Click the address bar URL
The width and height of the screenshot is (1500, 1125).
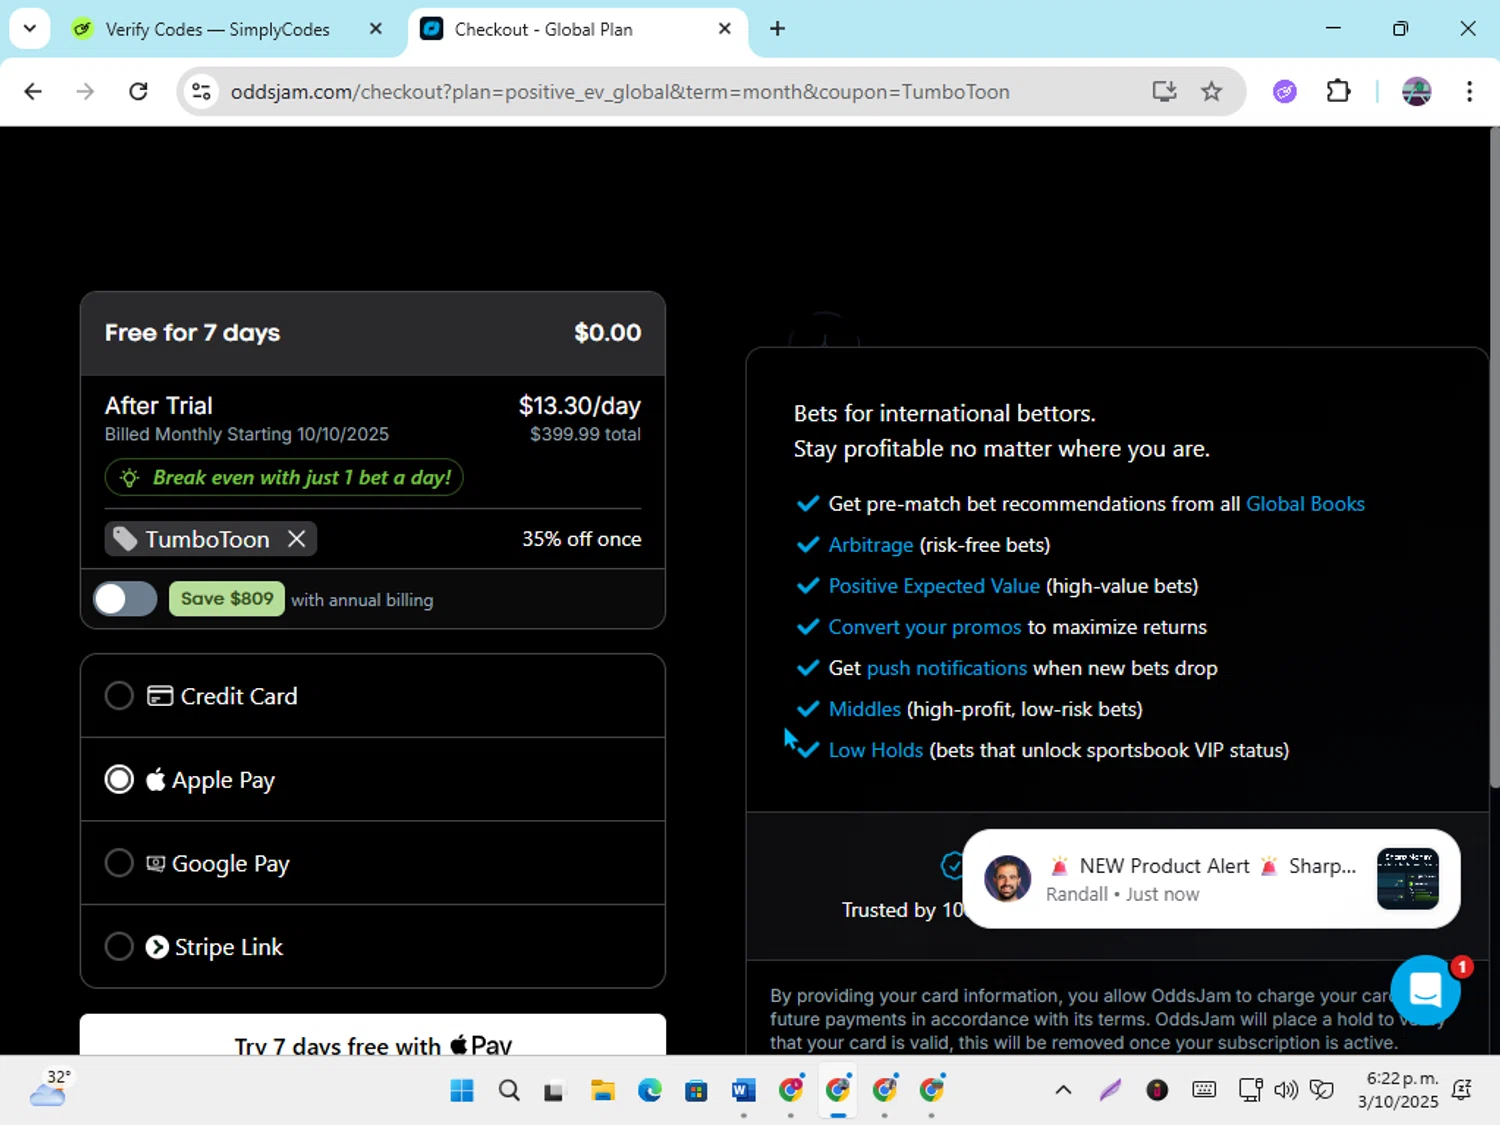[x=620, y=92]
